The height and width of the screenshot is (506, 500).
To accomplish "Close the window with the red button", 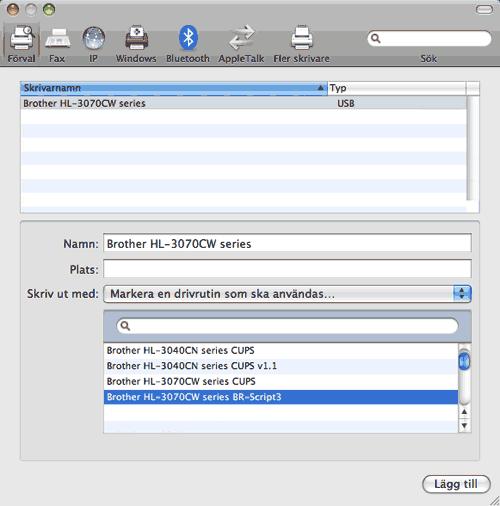I will tap(13, 10).
